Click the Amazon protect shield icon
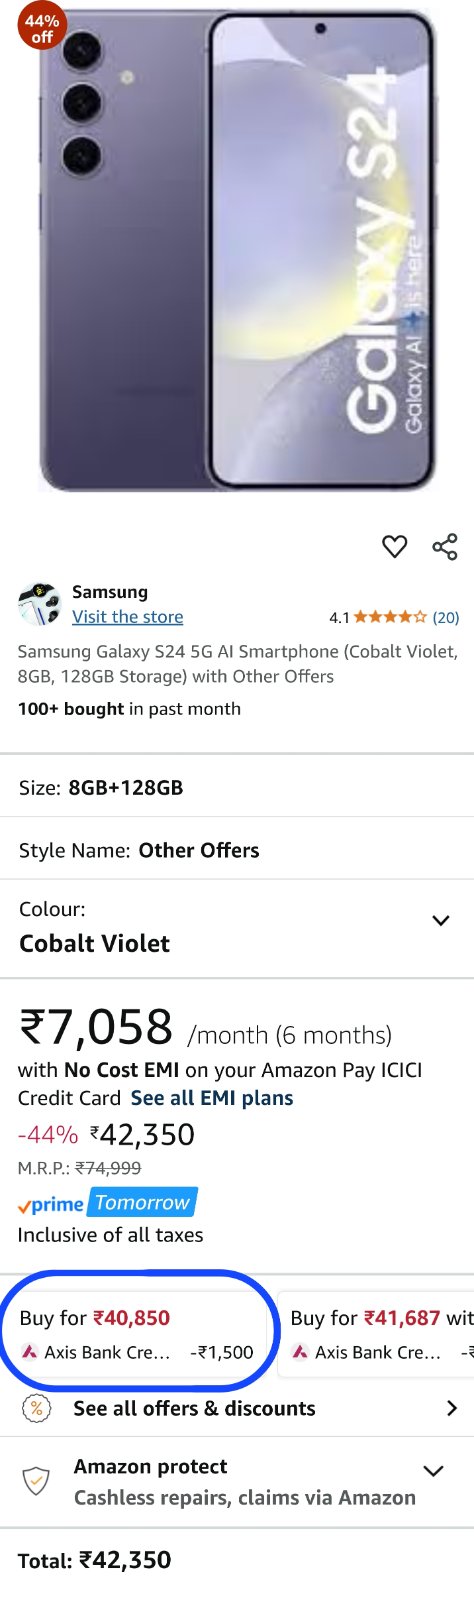 click(x=36, y=1481)
